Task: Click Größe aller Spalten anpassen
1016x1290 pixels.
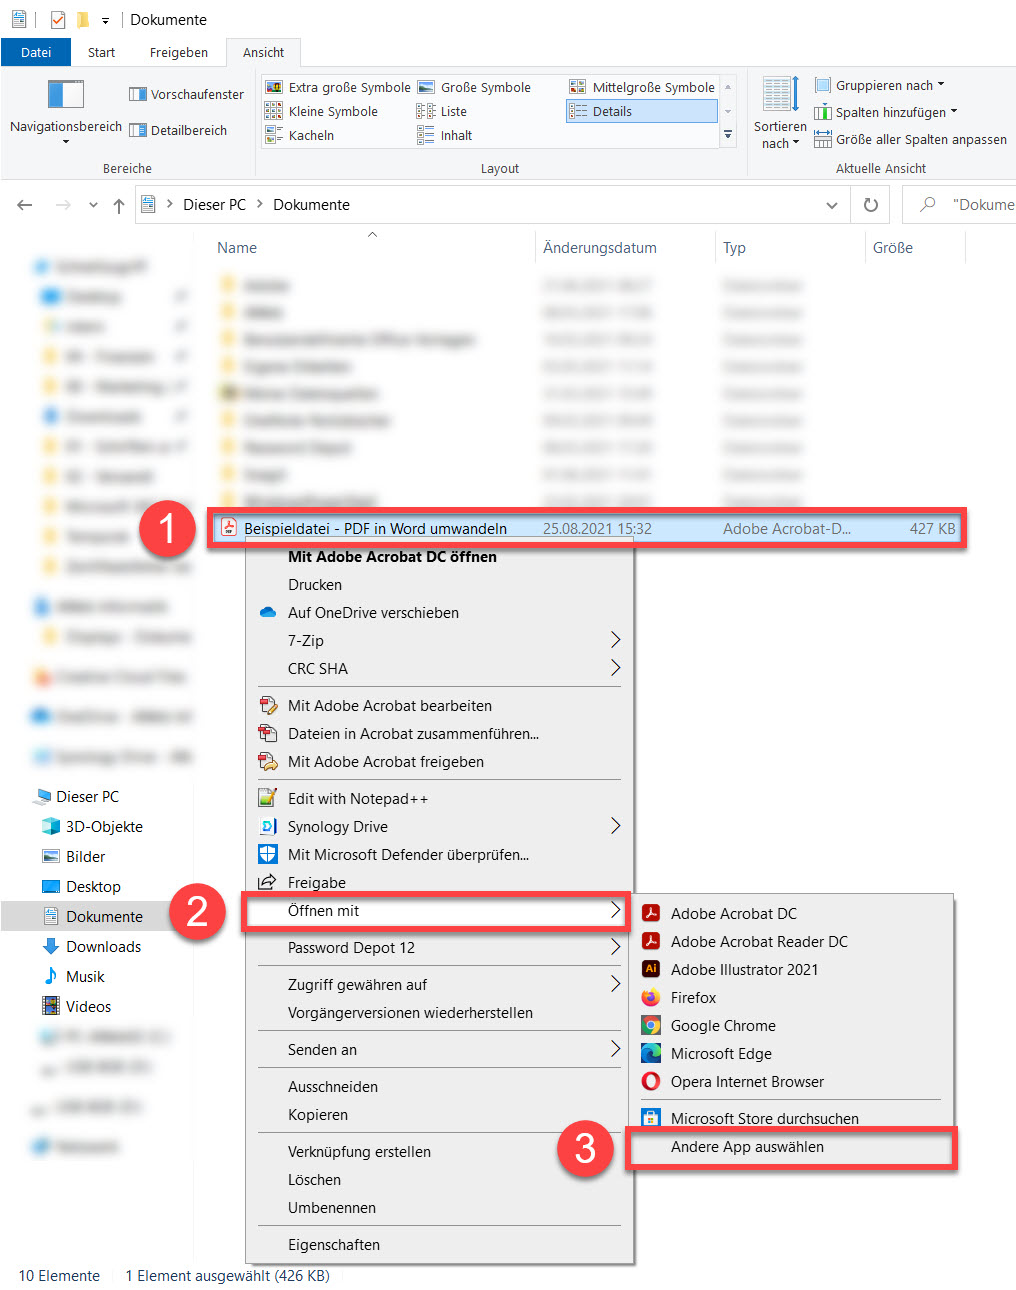Action: coord(910,139)
